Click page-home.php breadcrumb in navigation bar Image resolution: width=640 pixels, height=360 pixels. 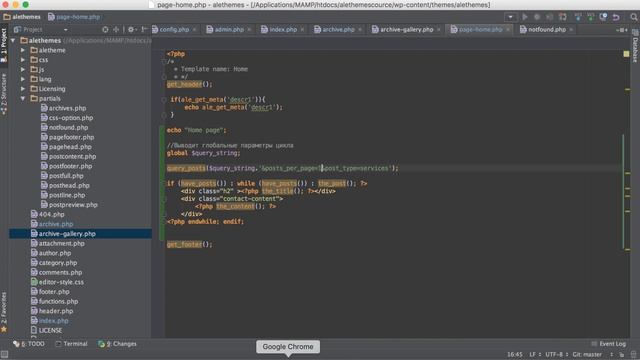click(74, 17)
